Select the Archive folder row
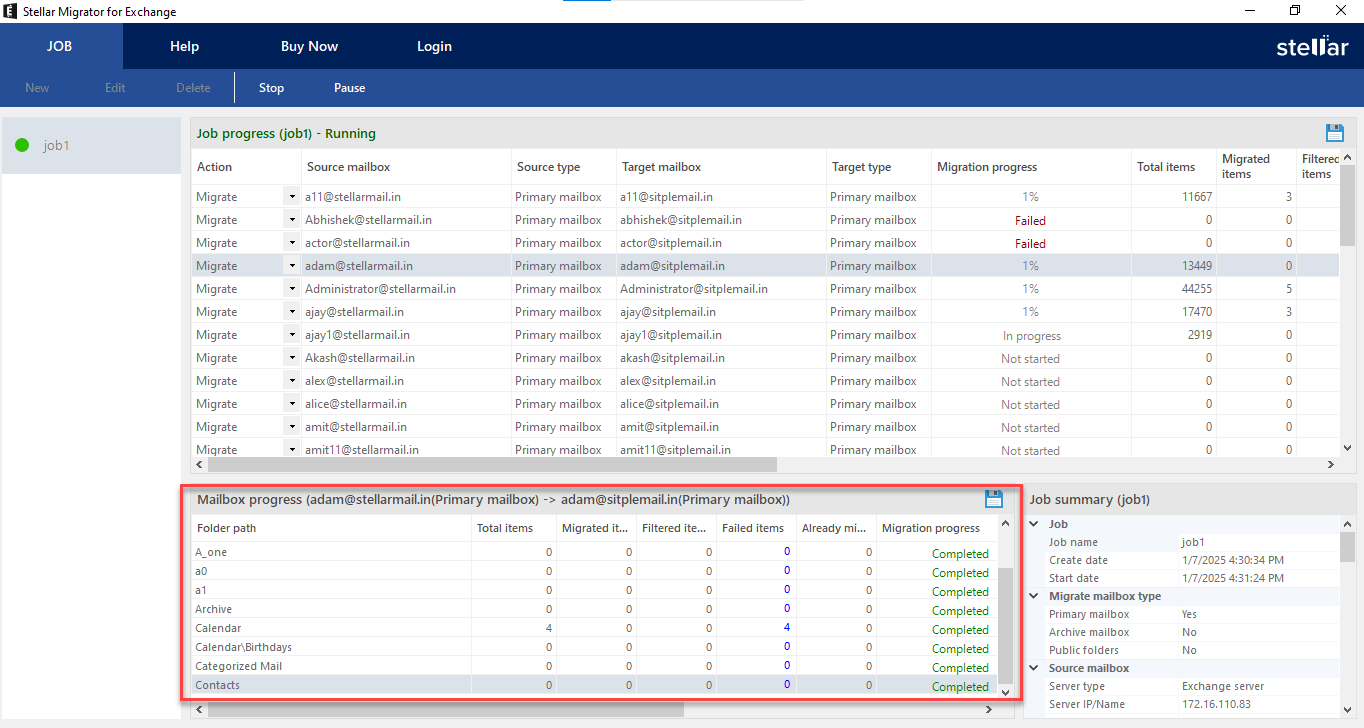Screen dimensions: 1364x728 coord(594,609)
